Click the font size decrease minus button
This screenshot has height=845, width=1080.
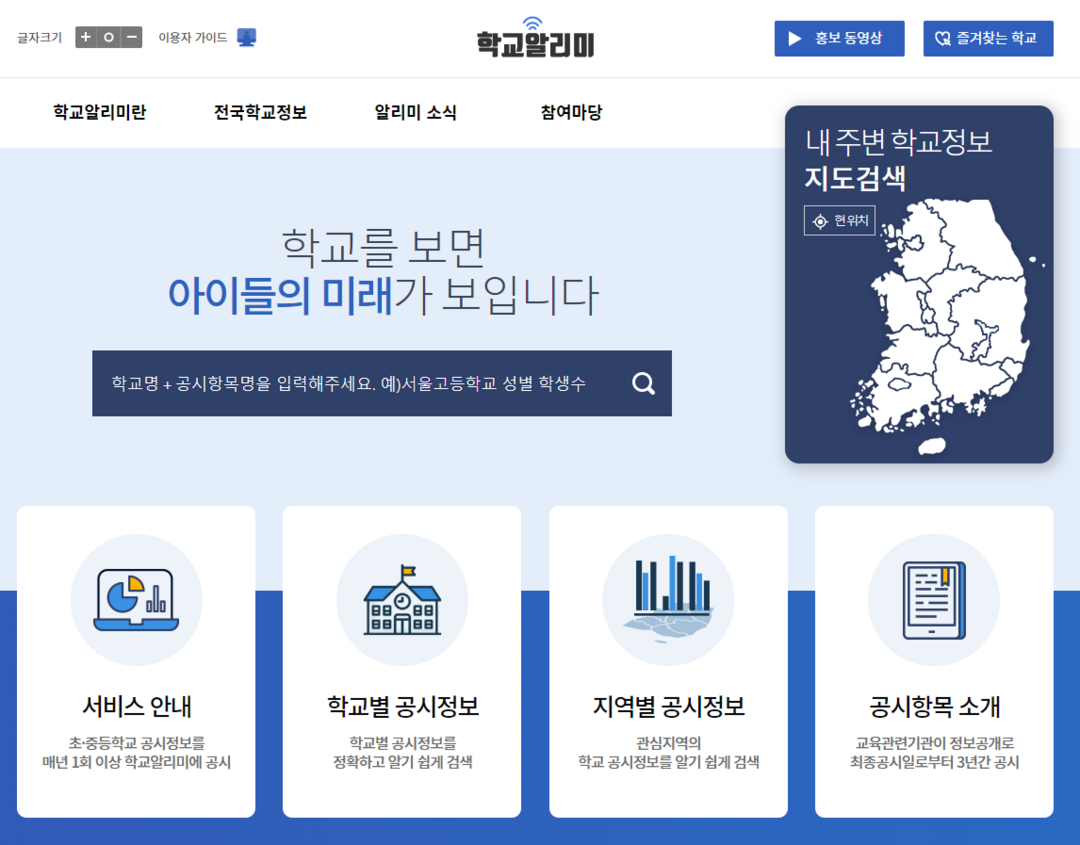tap(131, 38)
